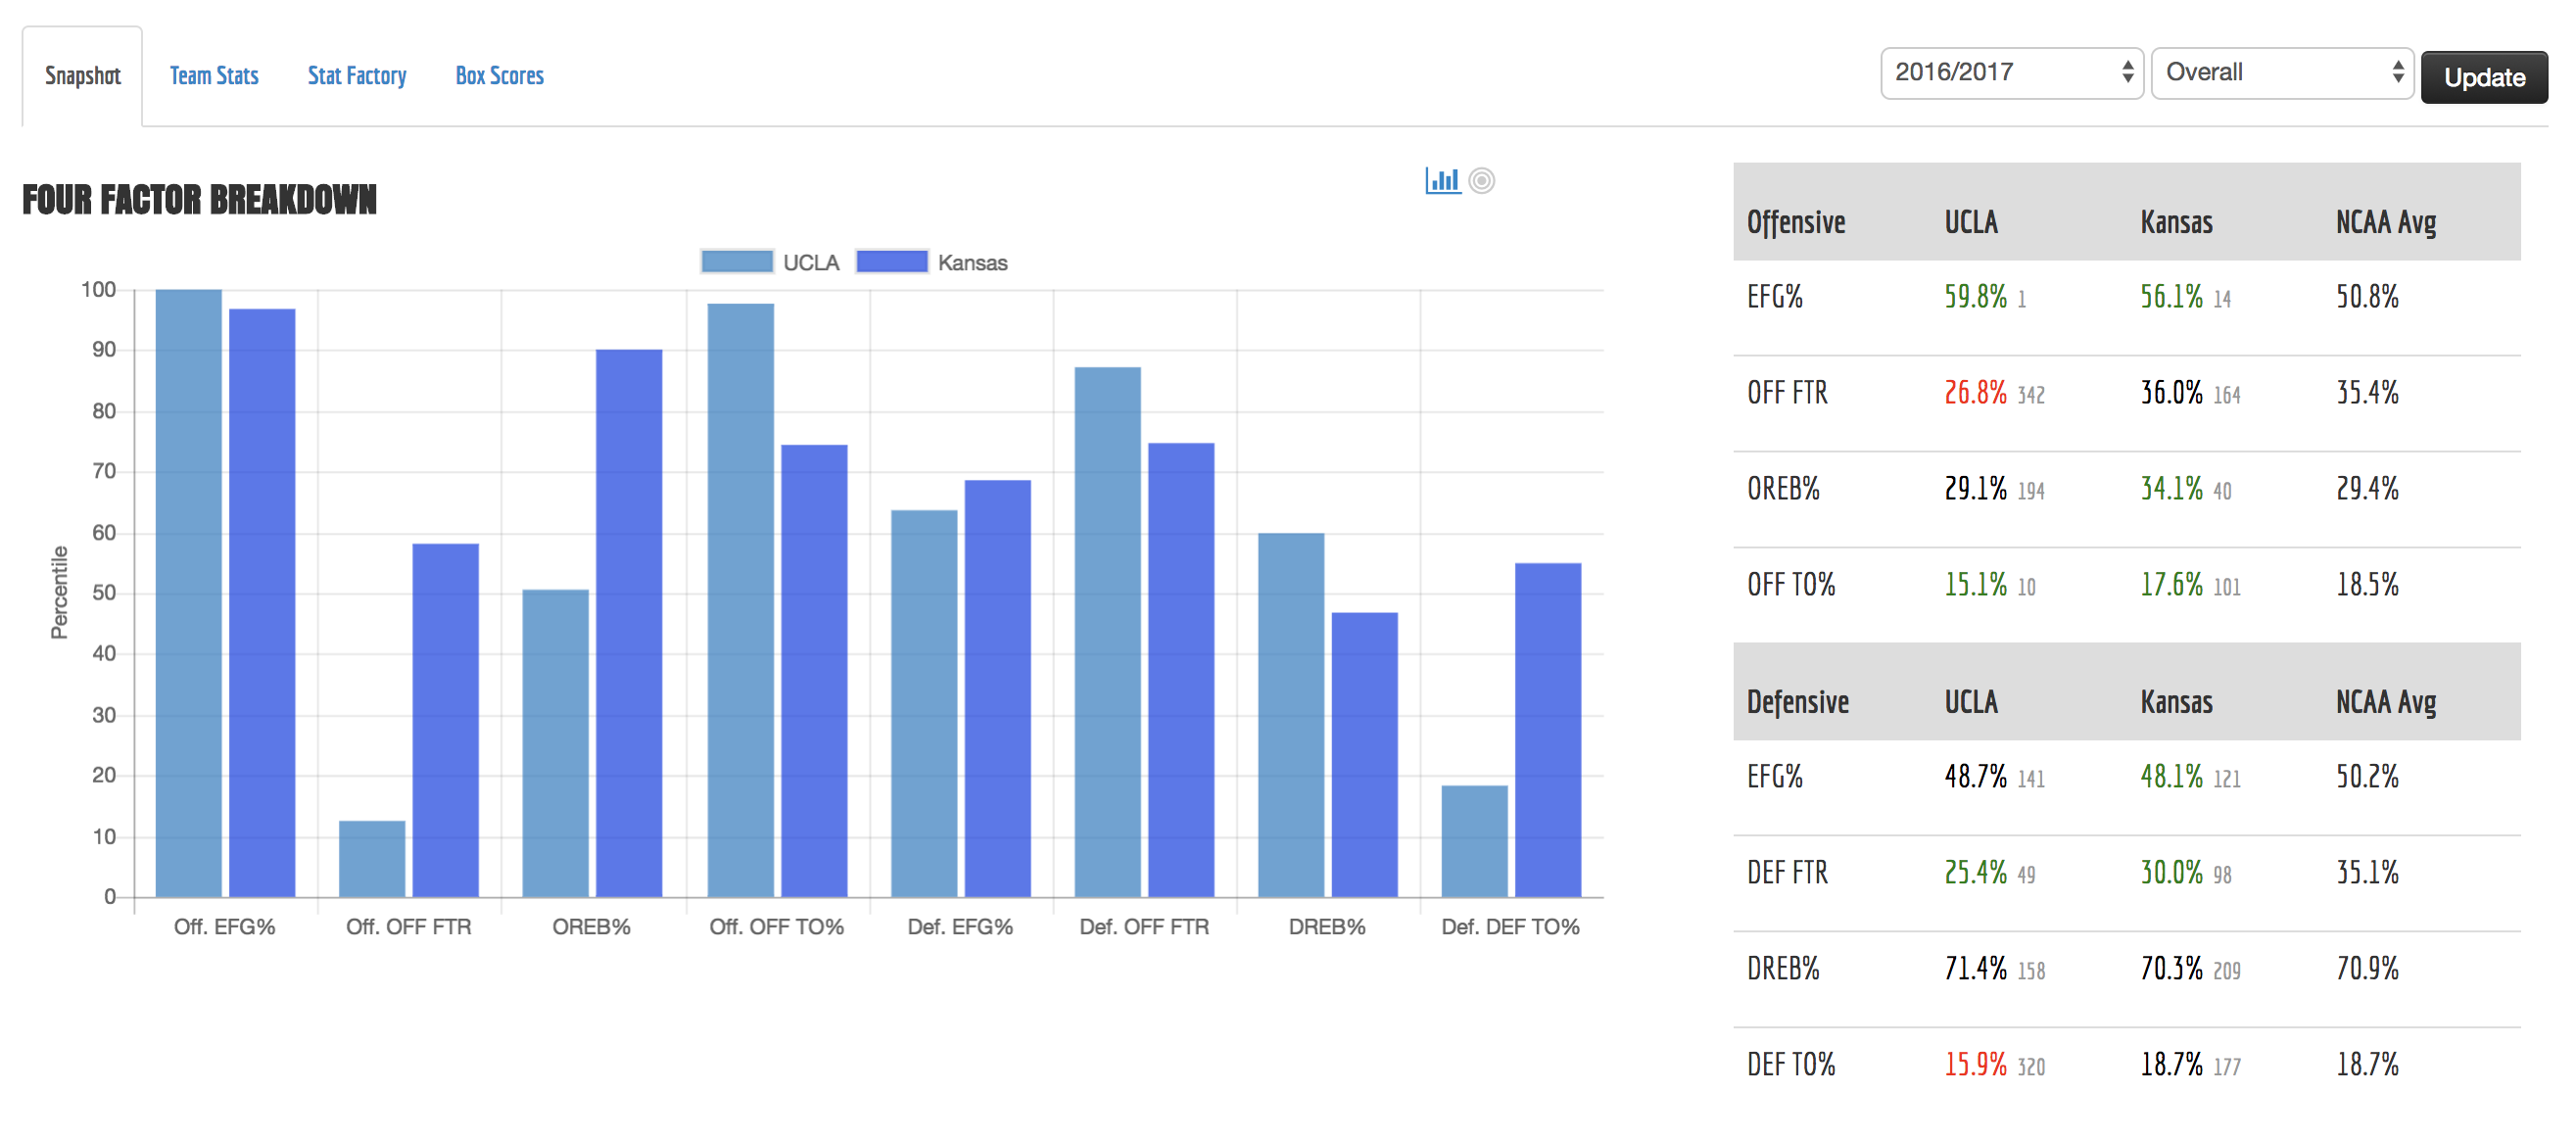Click UCLA DEF FTR value 25.4%

point(1975,873)
